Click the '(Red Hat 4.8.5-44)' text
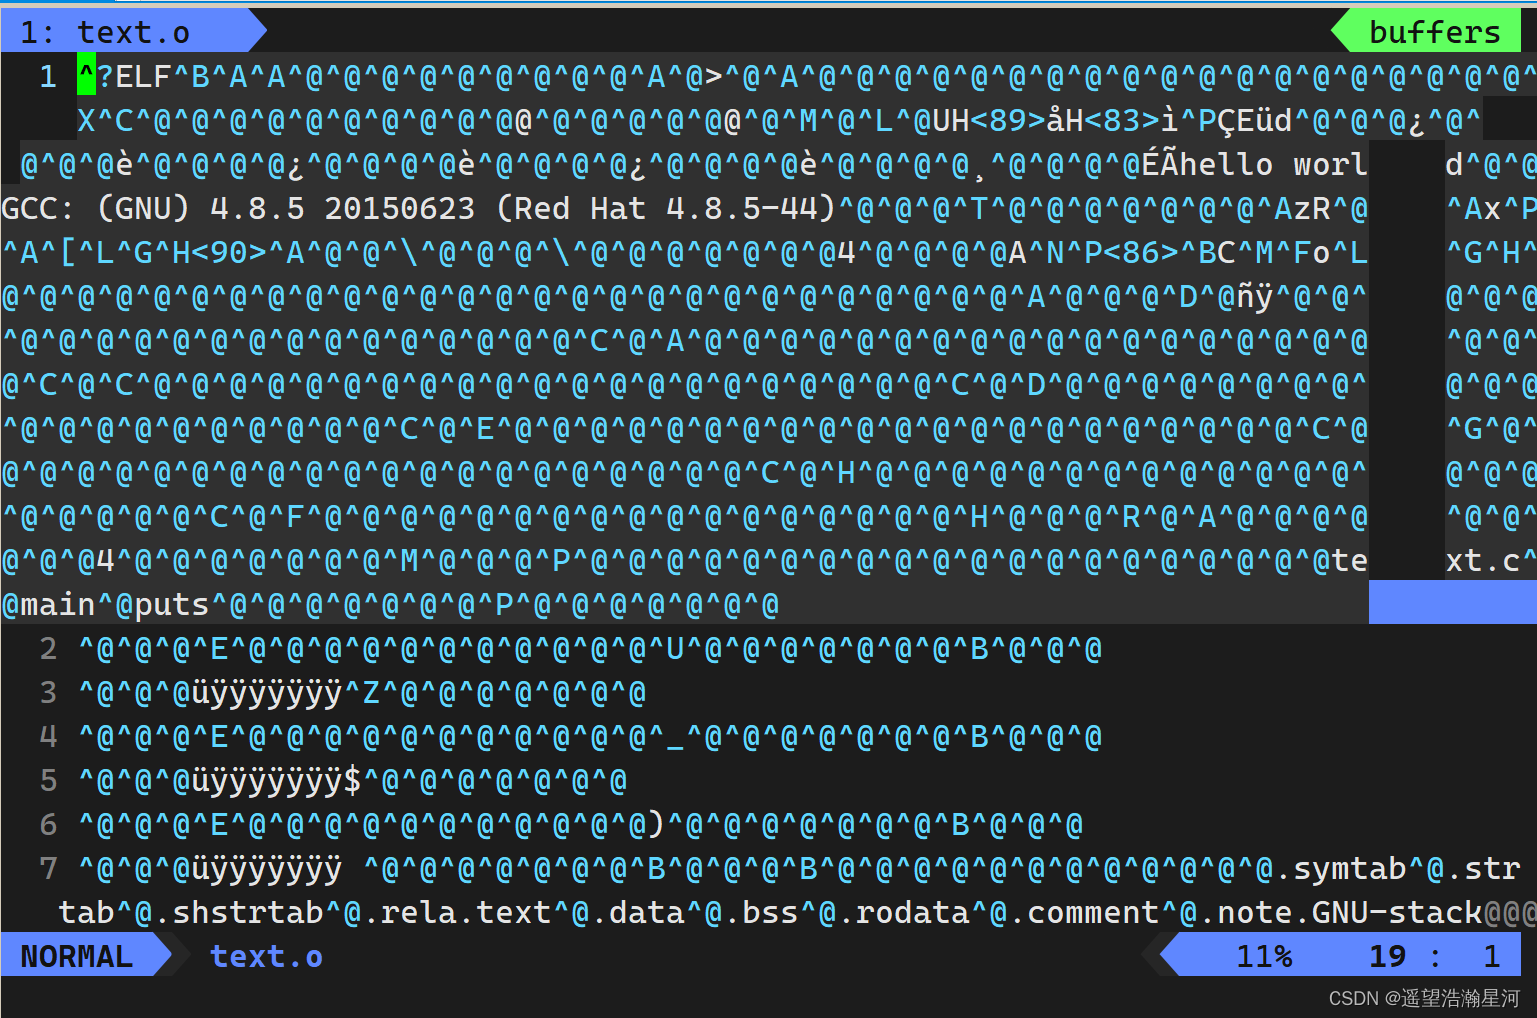Viewport: 1537px width, 1018px height. (x=666, y=208)
